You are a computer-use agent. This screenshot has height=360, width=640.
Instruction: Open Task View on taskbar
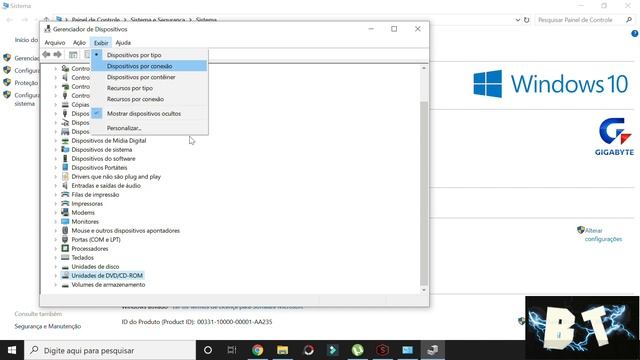(x=232, y=350)
